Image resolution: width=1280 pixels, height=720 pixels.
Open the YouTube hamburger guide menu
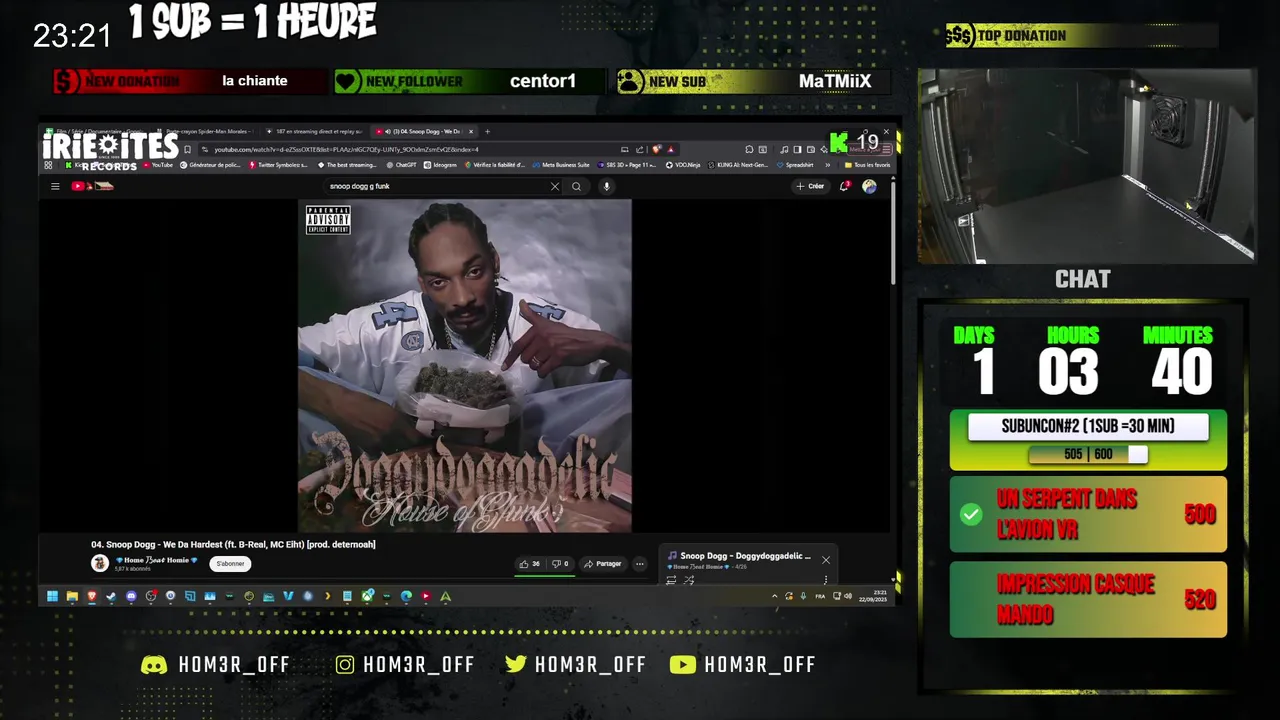click(x=55, y=186)
